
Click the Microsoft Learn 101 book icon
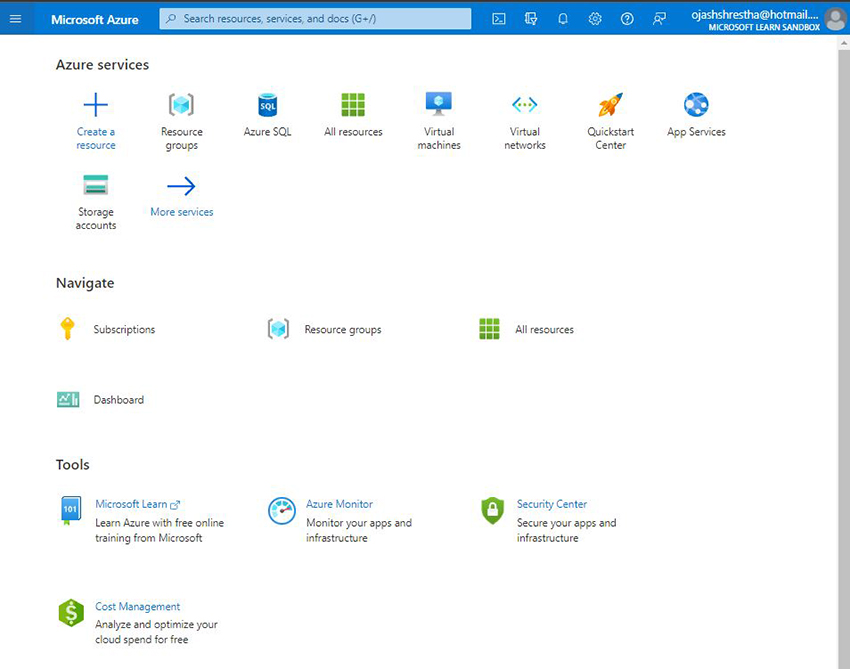[x=70, y=510]
